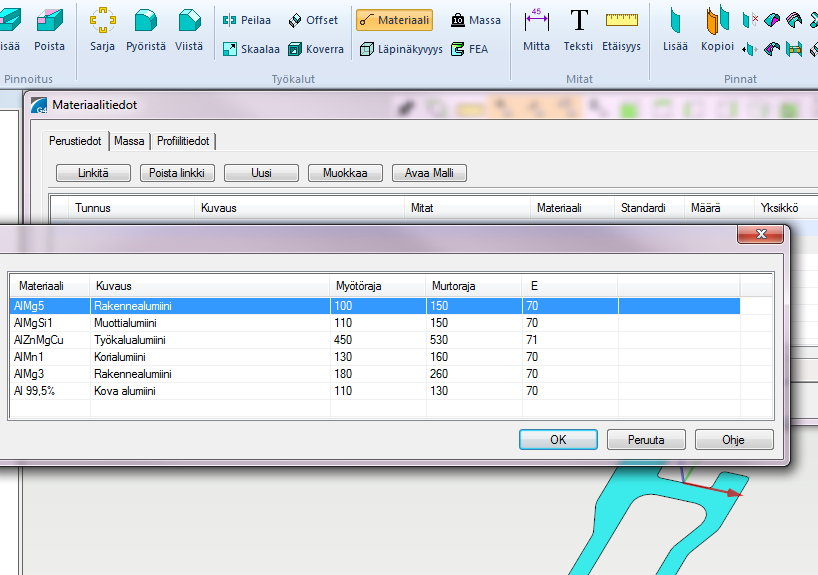Select the Mitta dimension tool

point(537,29)
